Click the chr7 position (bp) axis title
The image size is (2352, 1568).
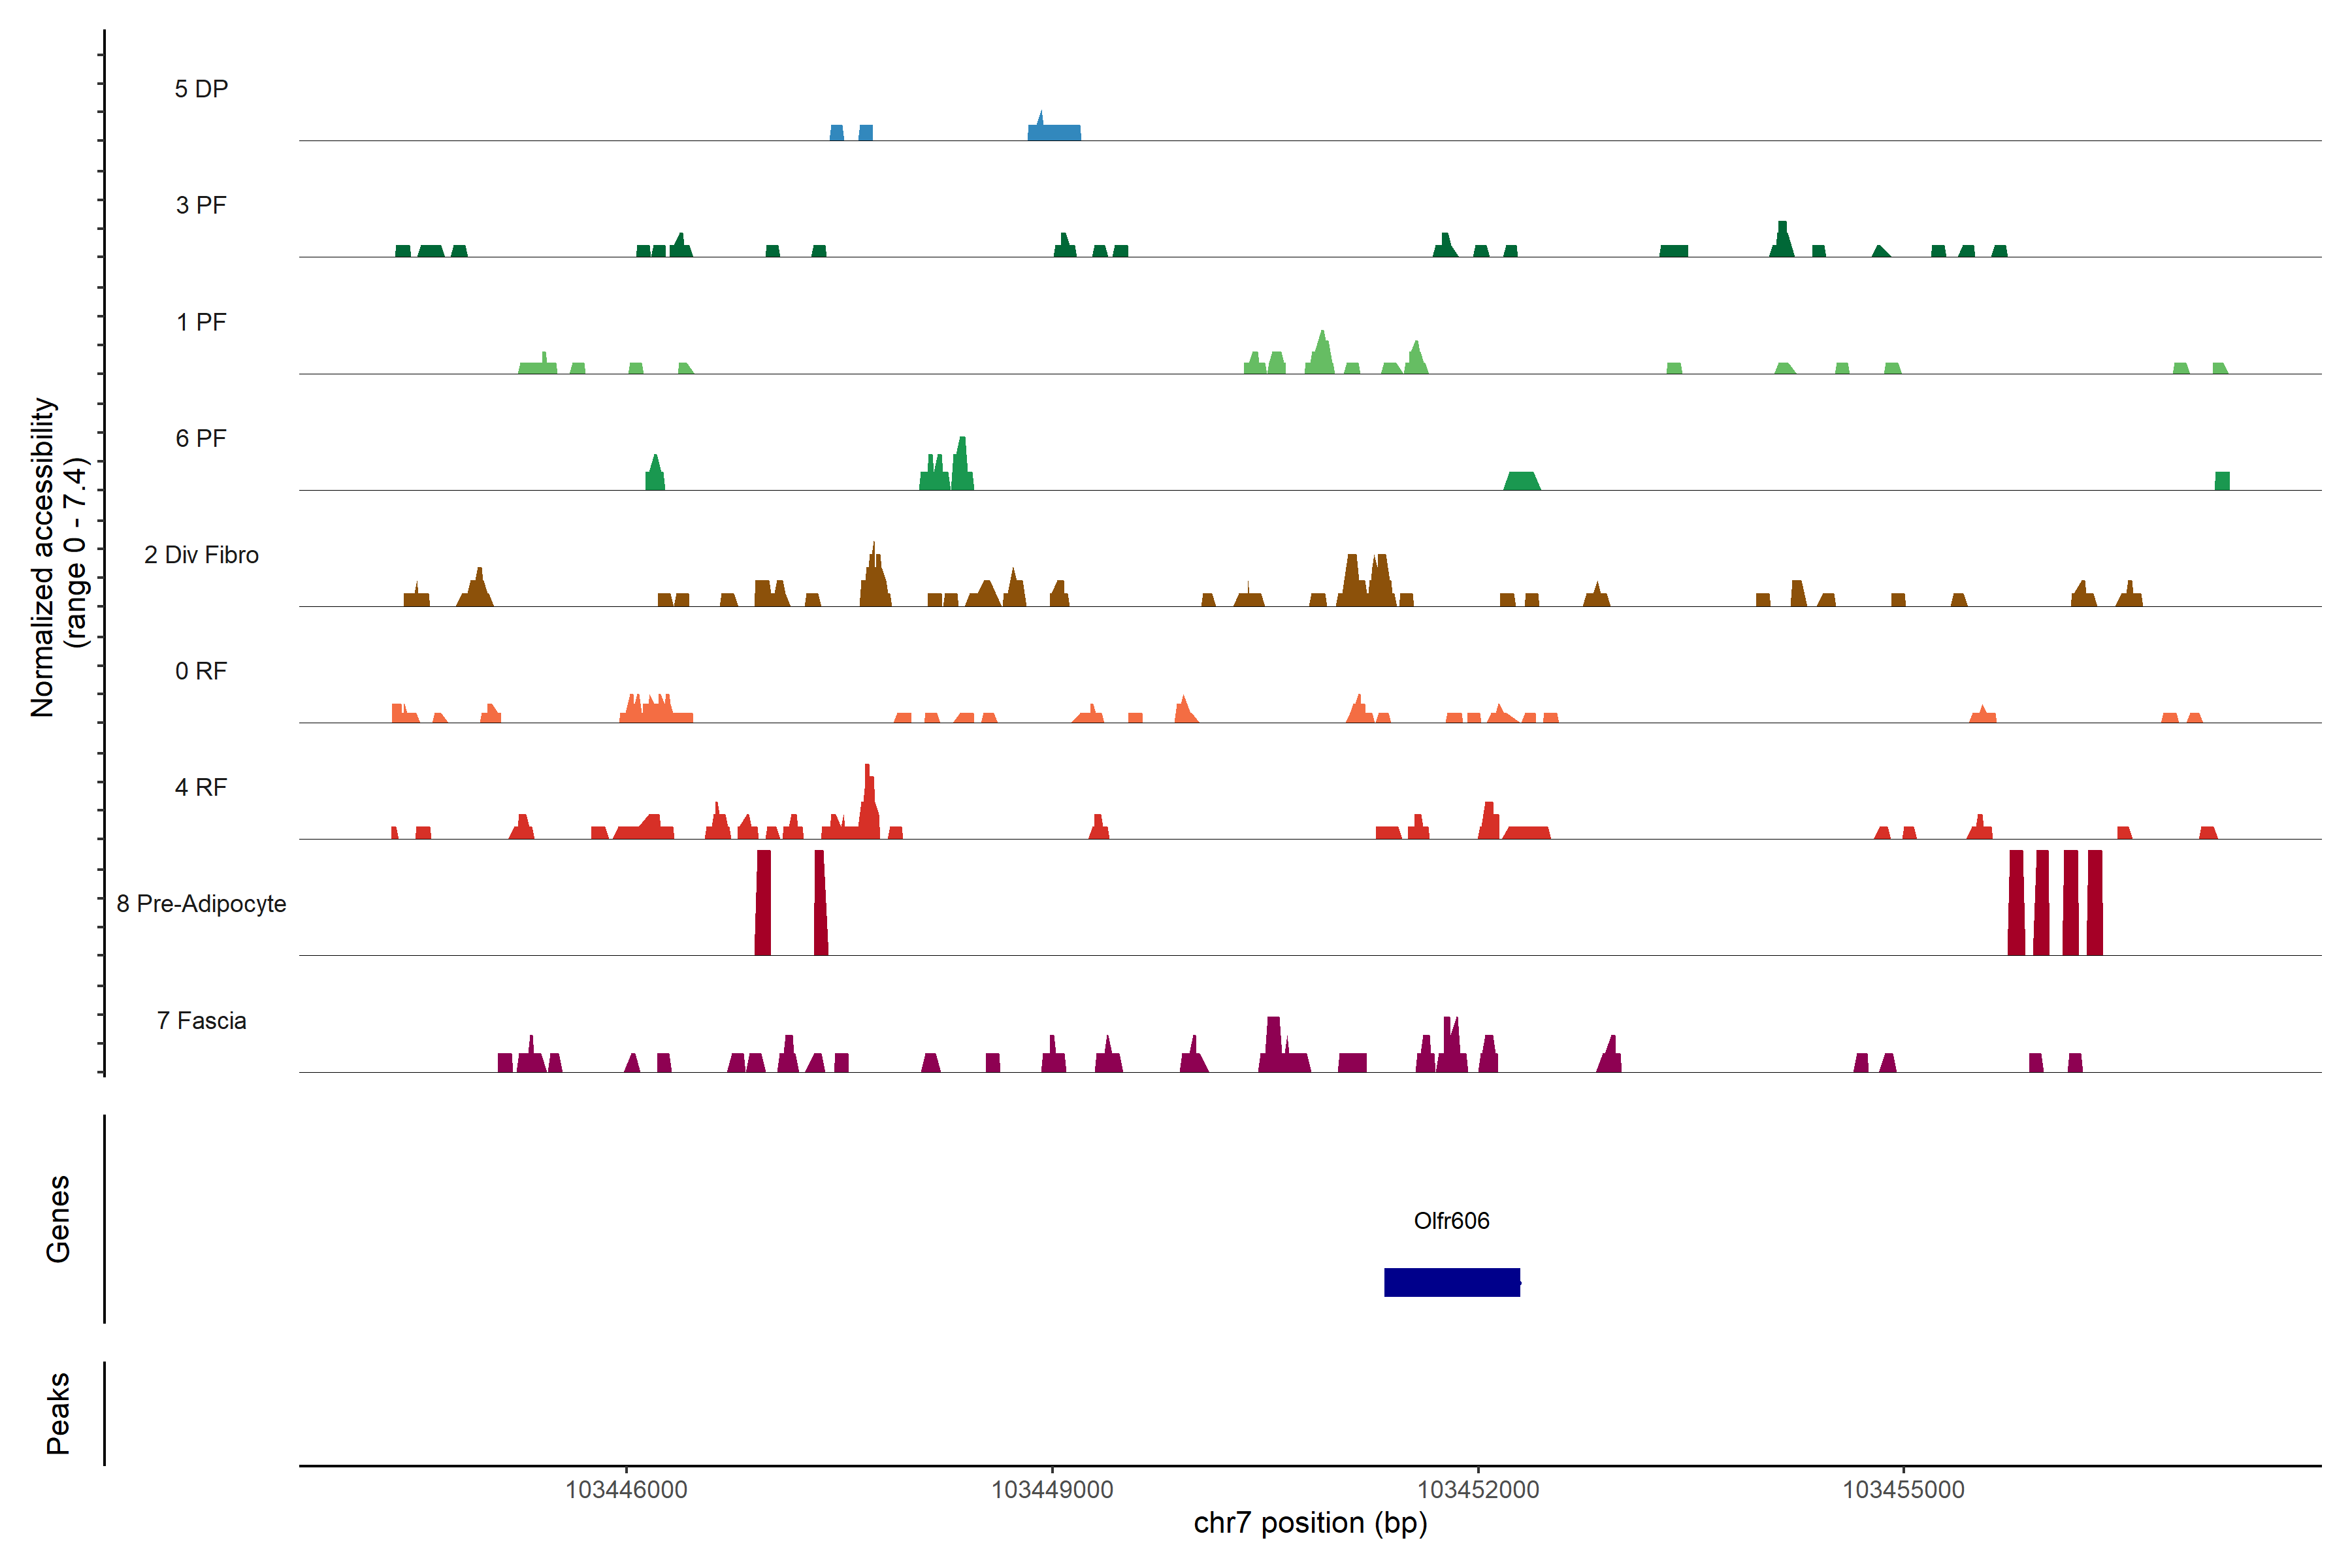pos(1310,1523)
